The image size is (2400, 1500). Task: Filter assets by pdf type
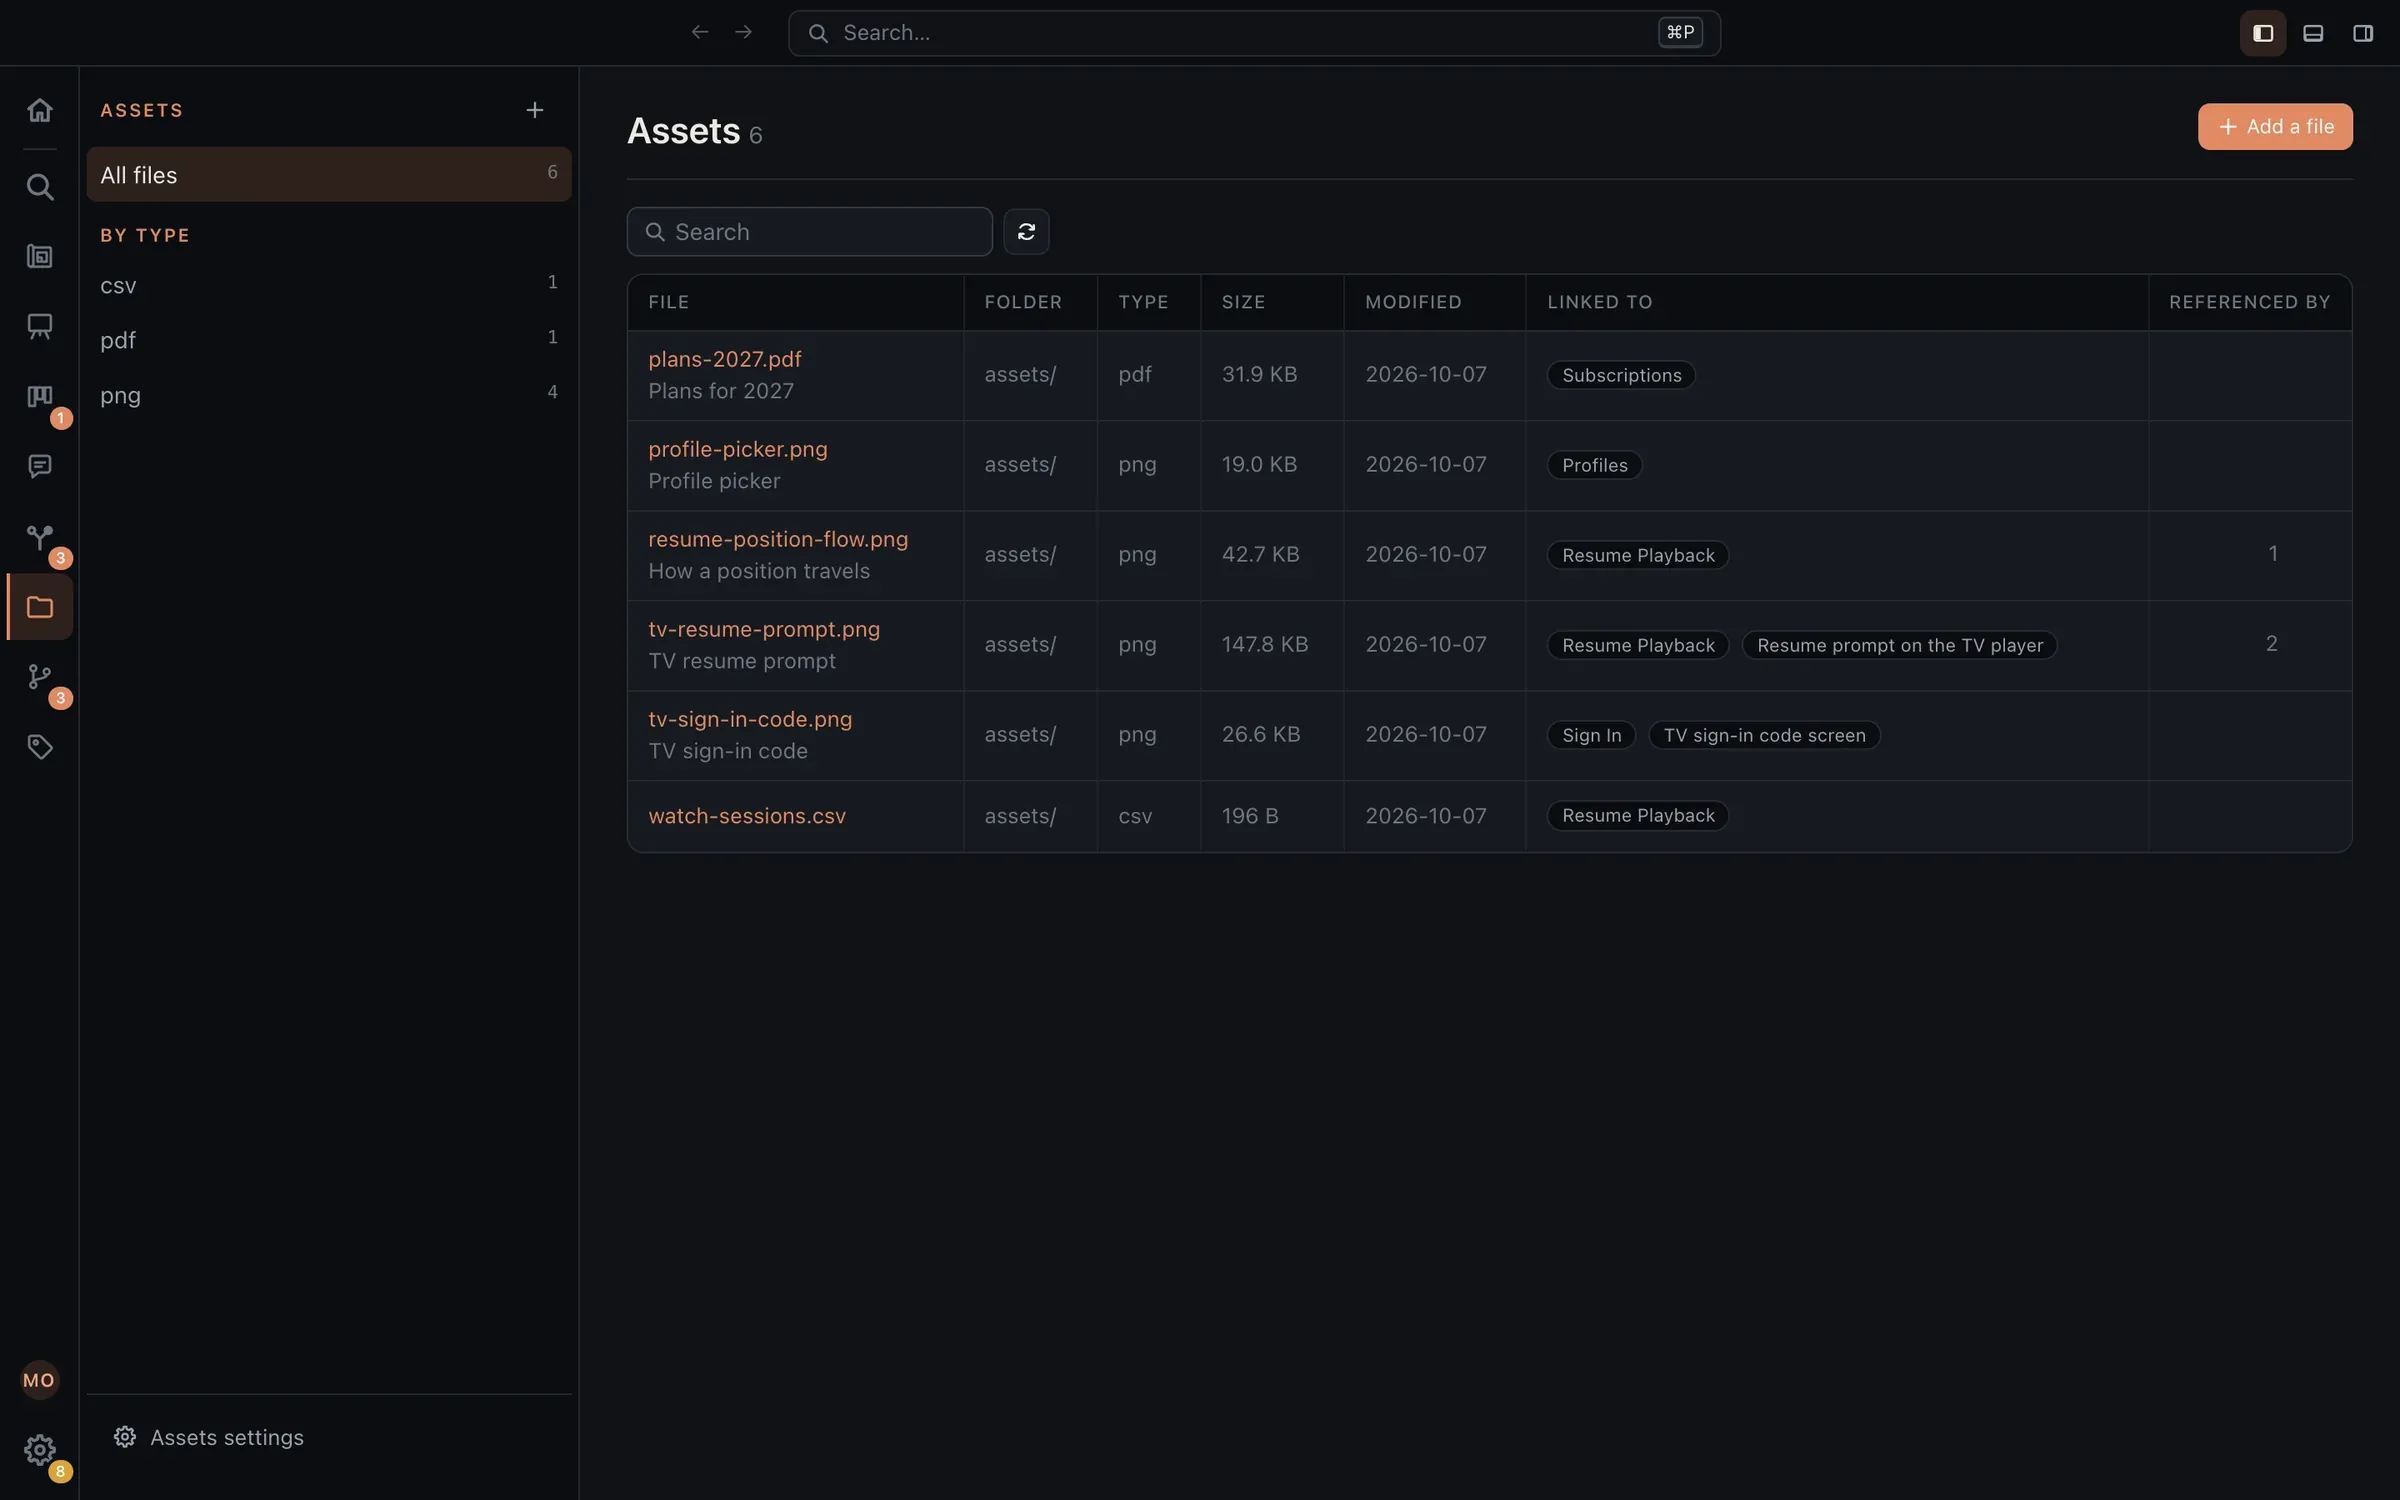coord(329,340)
